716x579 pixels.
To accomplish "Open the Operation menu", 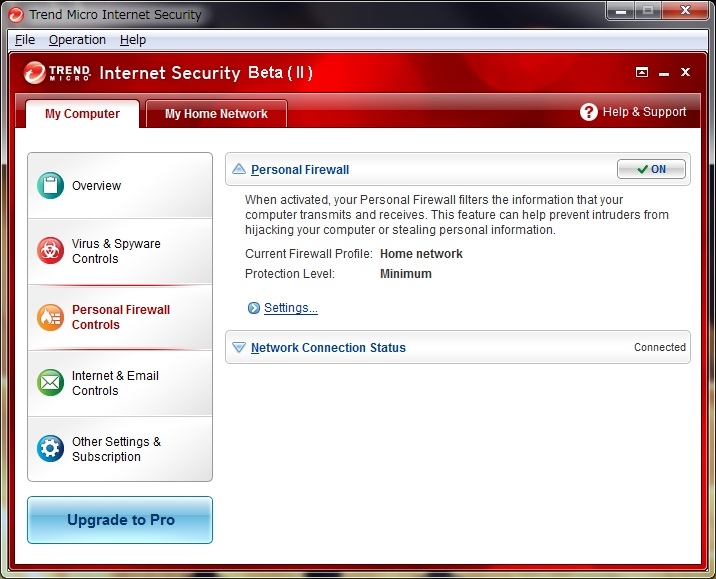I will pyautogui.click(x=77, y=40).
